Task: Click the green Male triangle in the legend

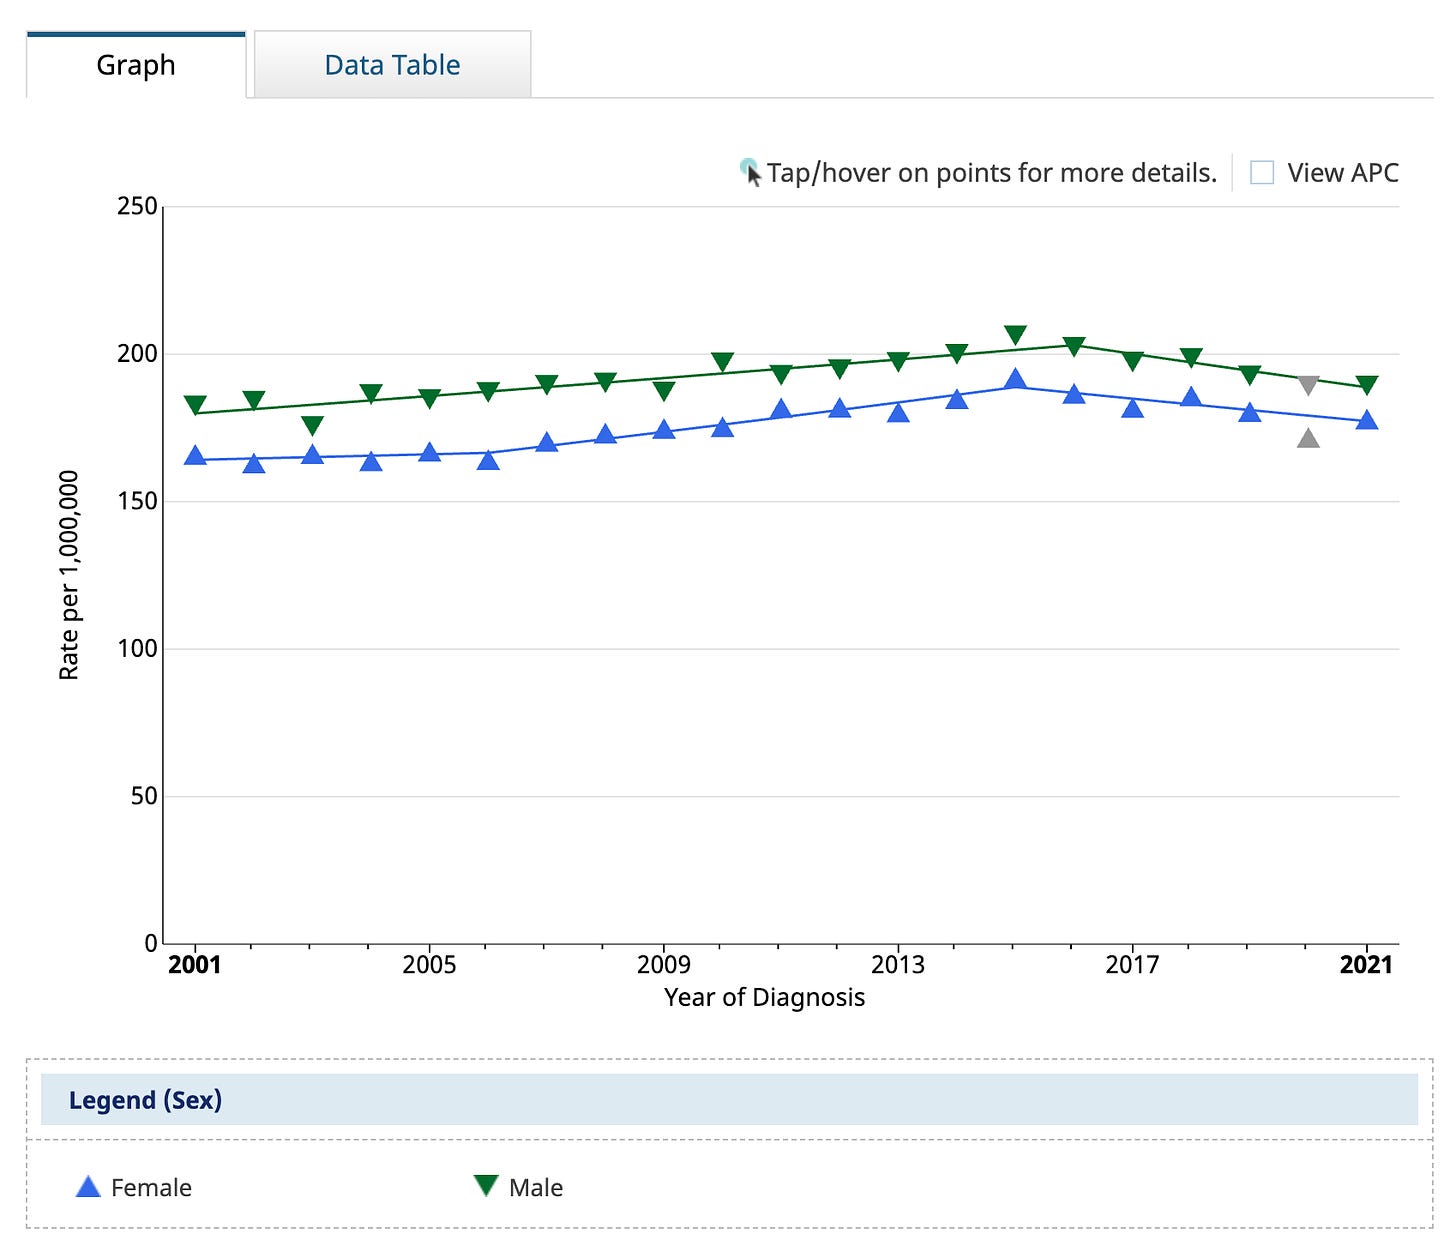Action: 486,1186
